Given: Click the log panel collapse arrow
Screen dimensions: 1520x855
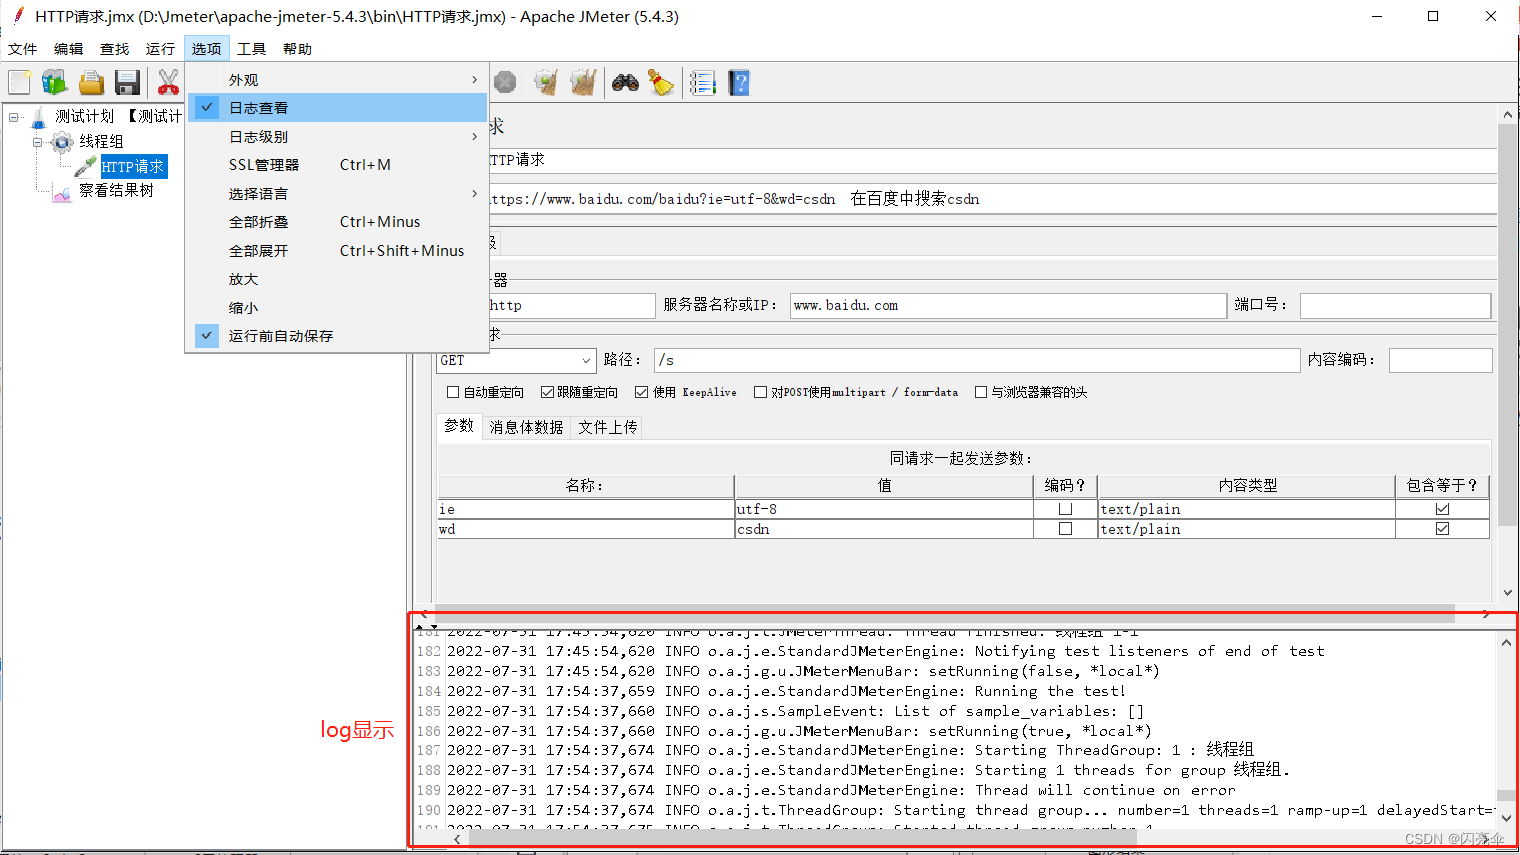Looking at the screenshot, I should (x=433, y=626).
